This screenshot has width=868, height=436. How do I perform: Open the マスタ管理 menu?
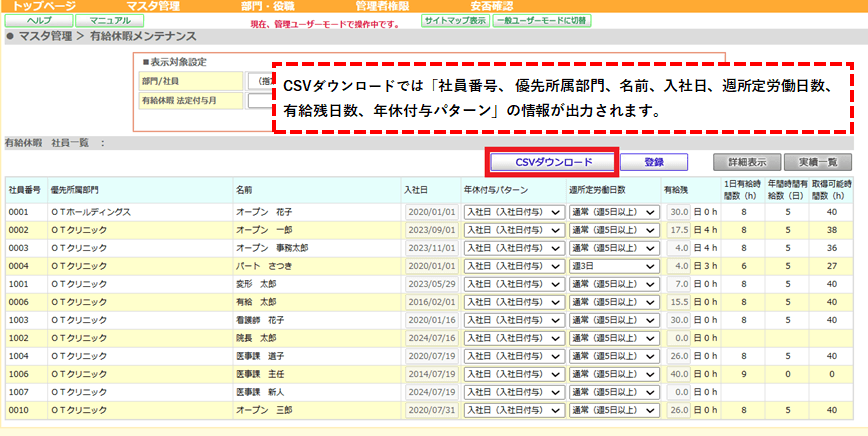(x=153, y=6)
